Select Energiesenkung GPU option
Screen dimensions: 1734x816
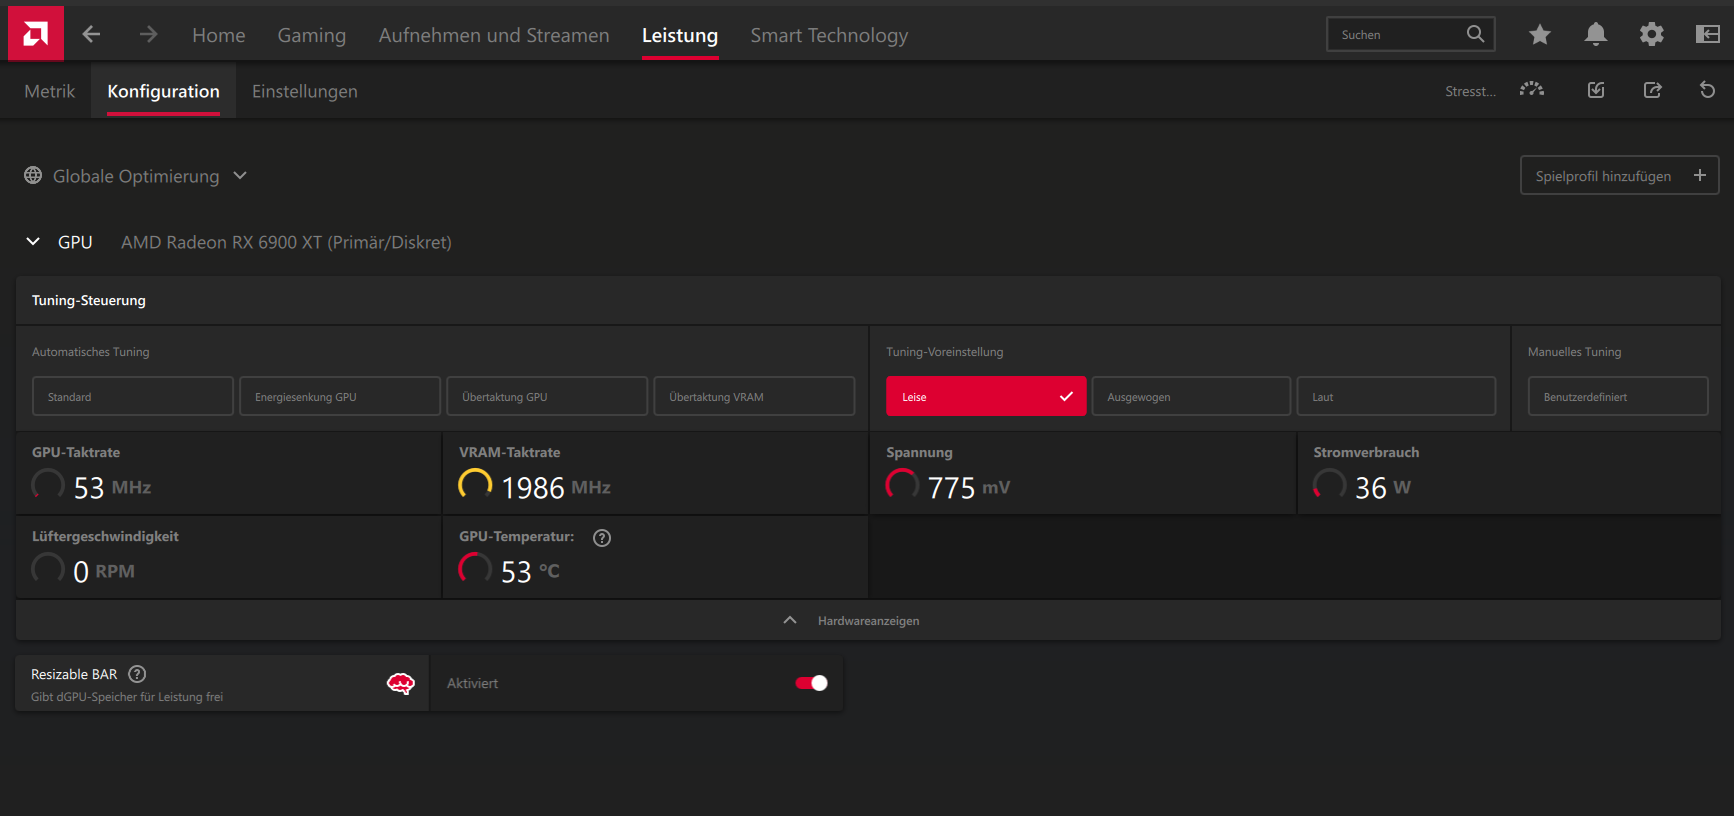[340, 396]
